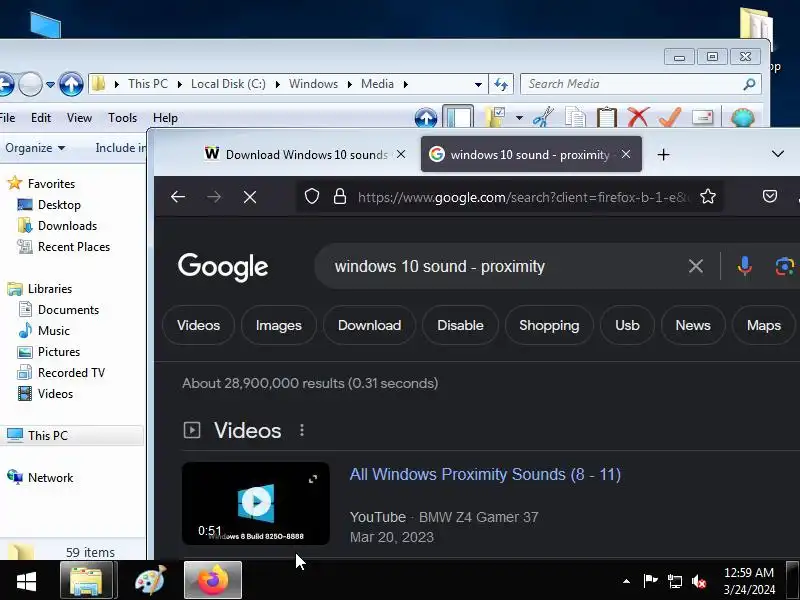Viewport: 800px width, 600px height.
Task: Open the Videos library in navigation pane
Action: [55, 394]
